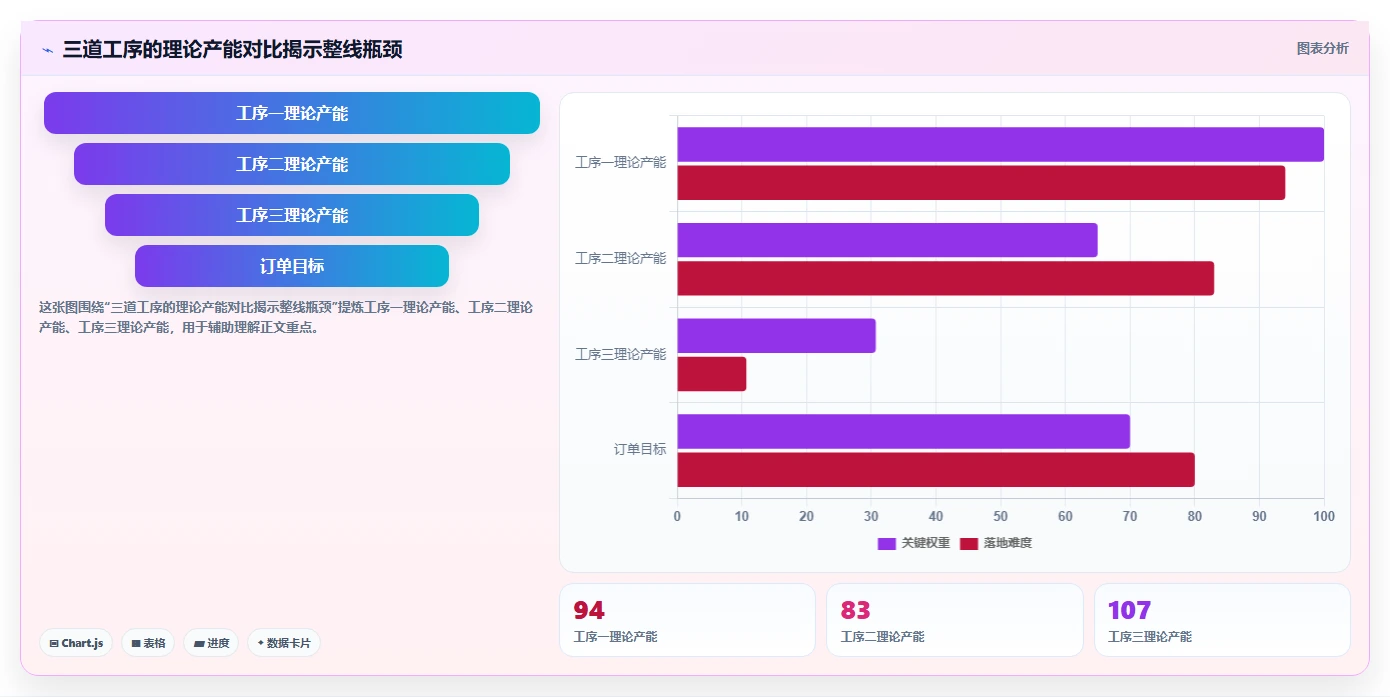Click the 工序三理论产能 y-axis label on chart

620,354
